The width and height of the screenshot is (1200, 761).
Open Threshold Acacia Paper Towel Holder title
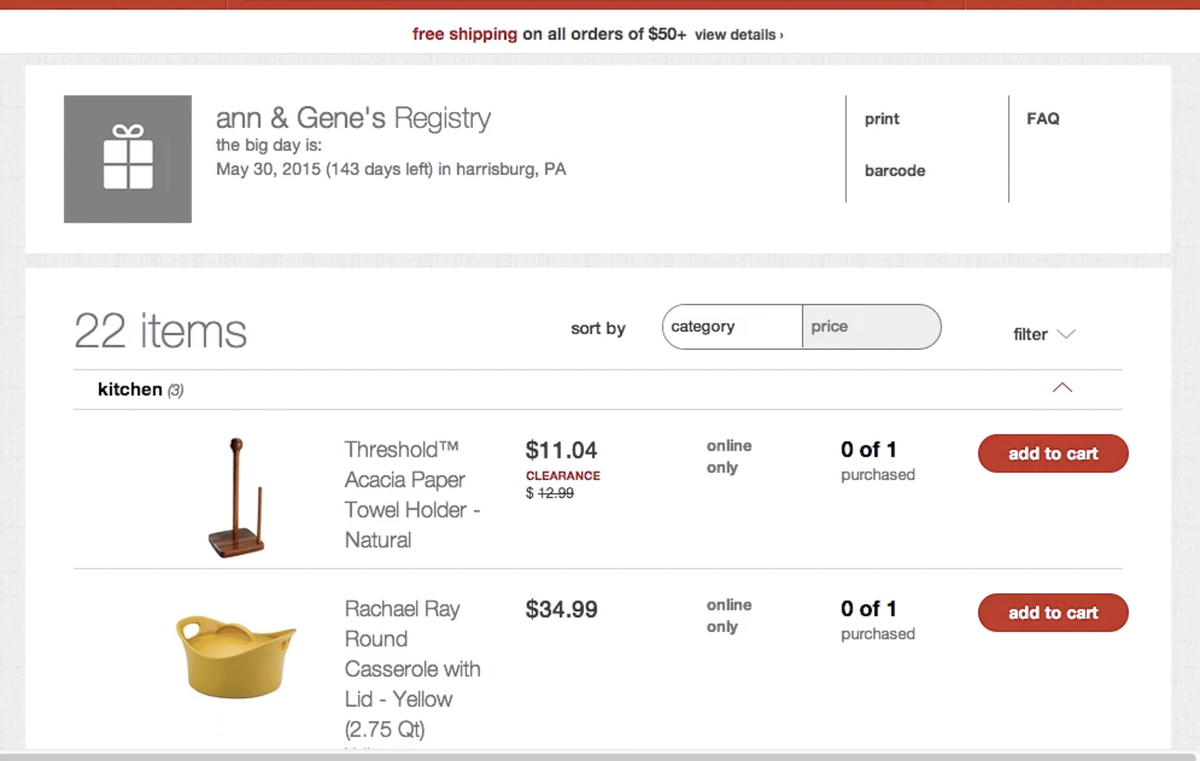pyautogui.click(x=412, y=494)
